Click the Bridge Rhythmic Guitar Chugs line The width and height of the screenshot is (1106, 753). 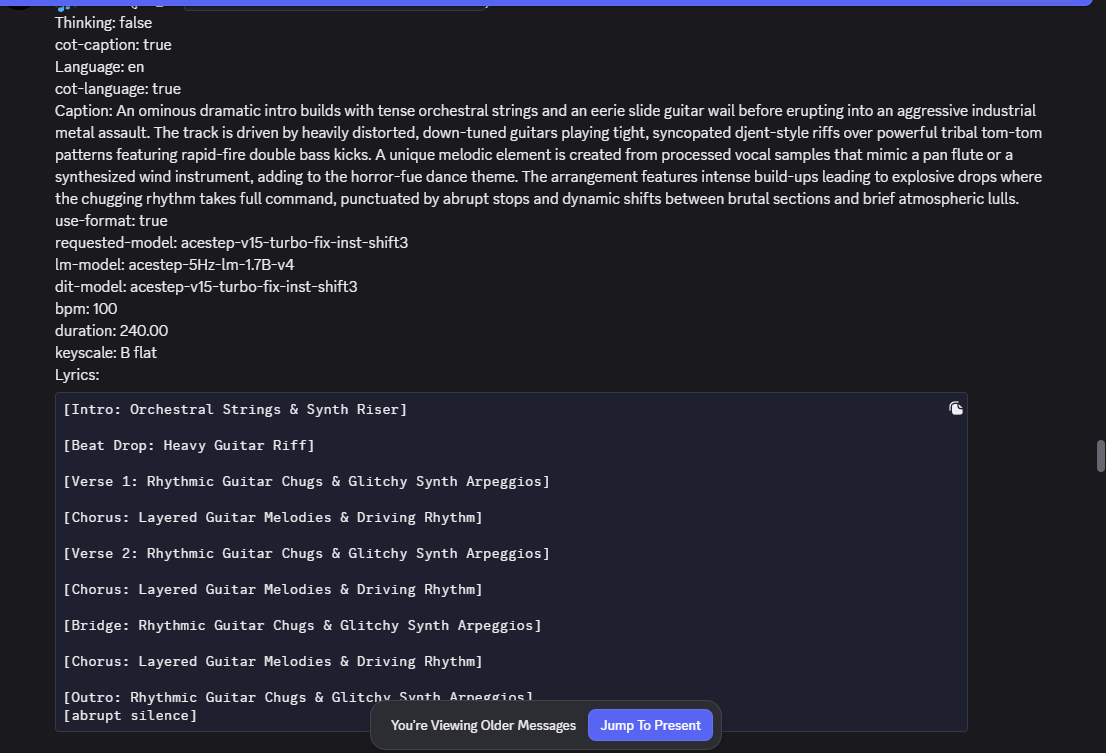coord(302,625)
